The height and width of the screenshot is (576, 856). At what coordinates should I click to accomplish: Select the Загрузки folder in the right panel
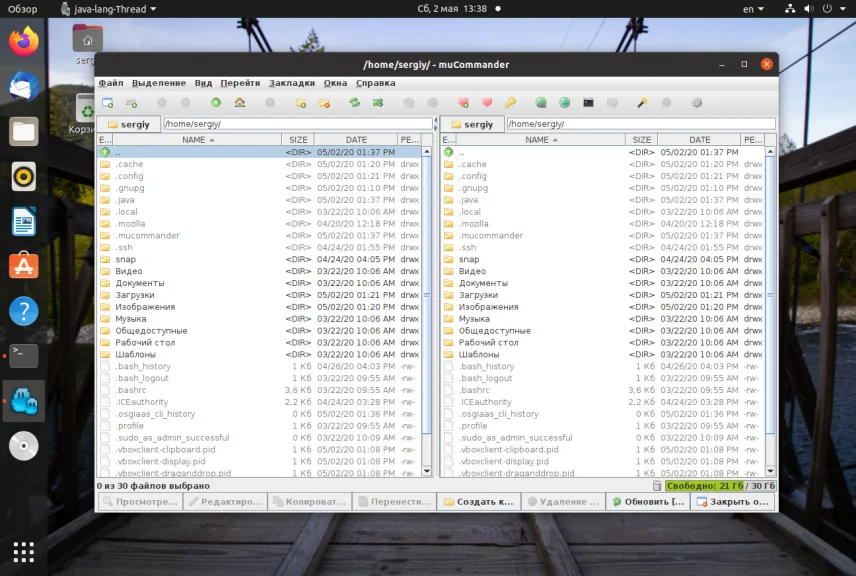tap(477, 295)
